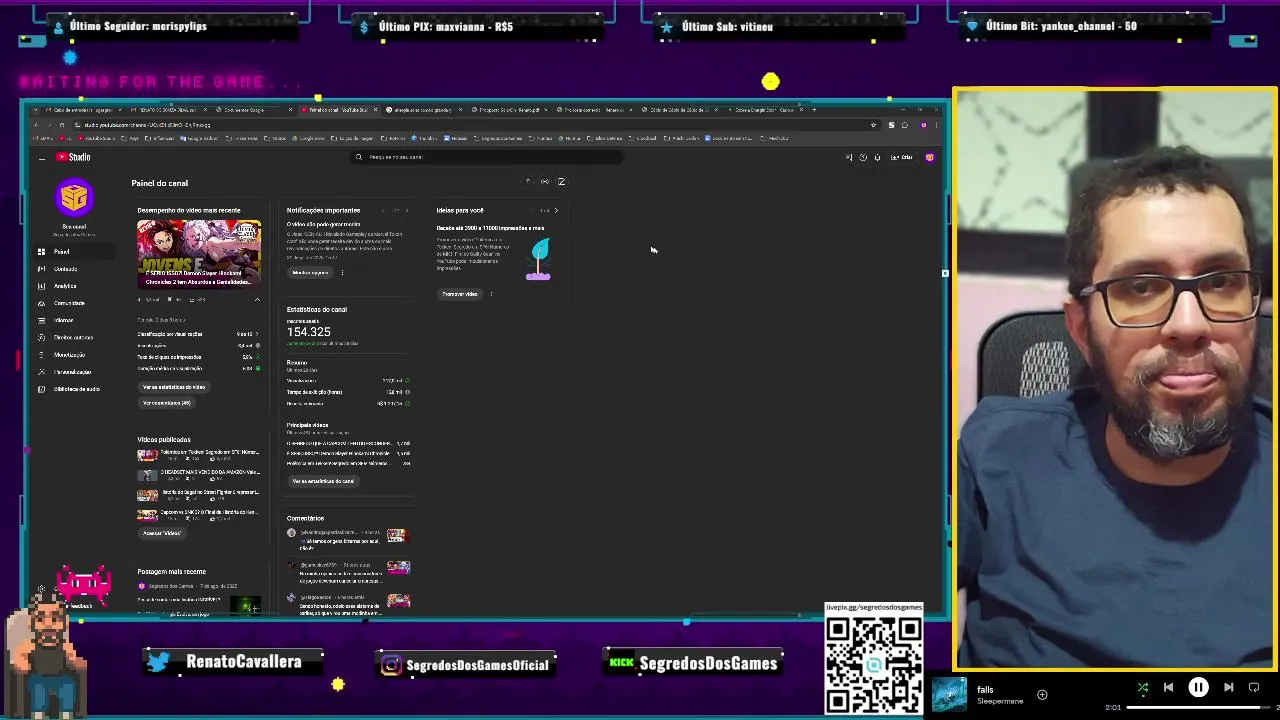1280x720 pixels.
Task: Click the go live icon on dashboard
Action: click(x=544, y=182)
